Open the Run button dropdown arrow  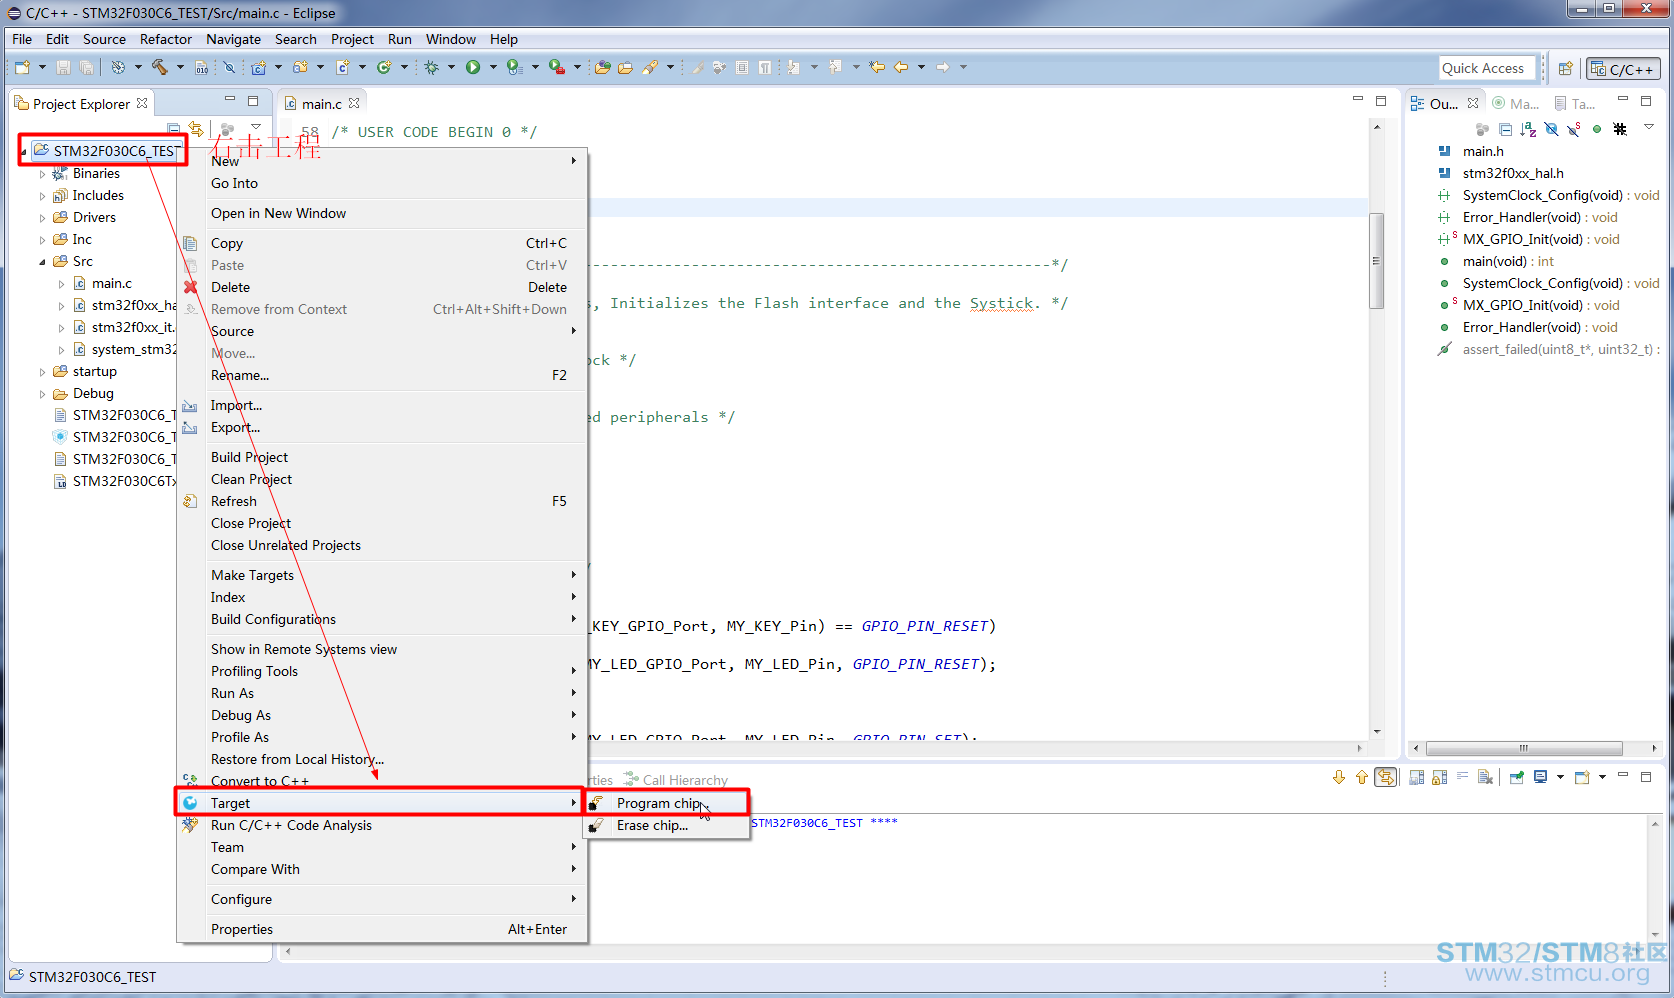tap(493, 67)
